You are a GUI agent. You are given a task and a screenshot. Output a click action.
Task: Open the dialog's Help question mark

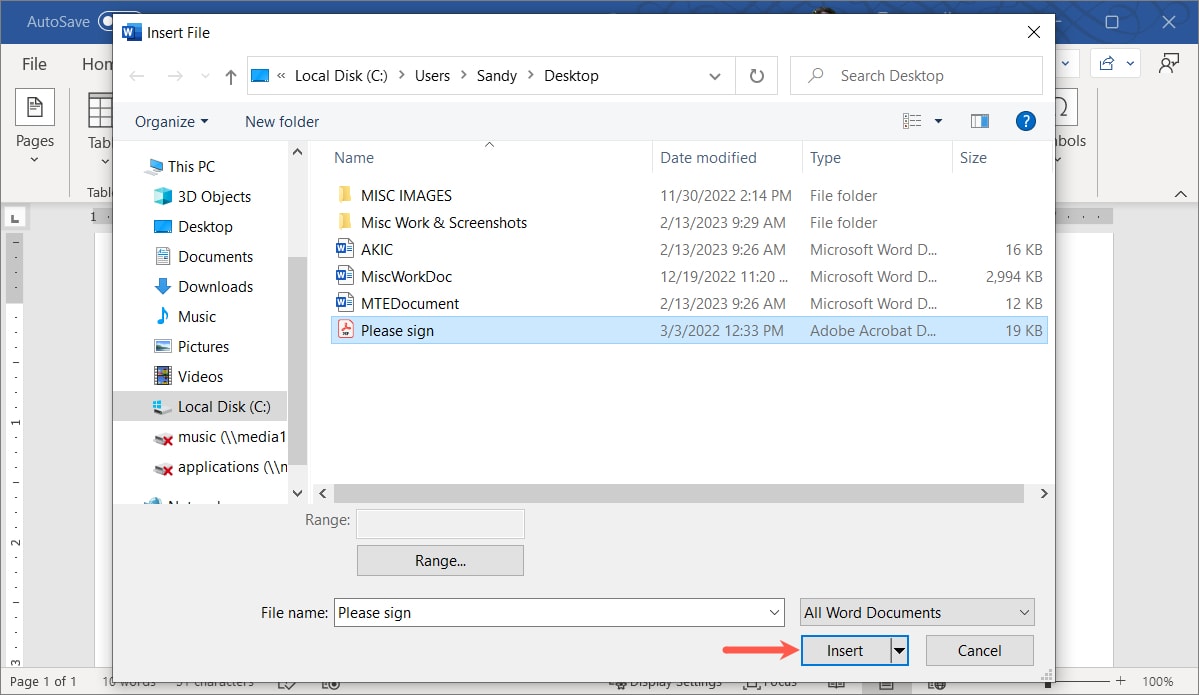click(x=1025, y=121)
